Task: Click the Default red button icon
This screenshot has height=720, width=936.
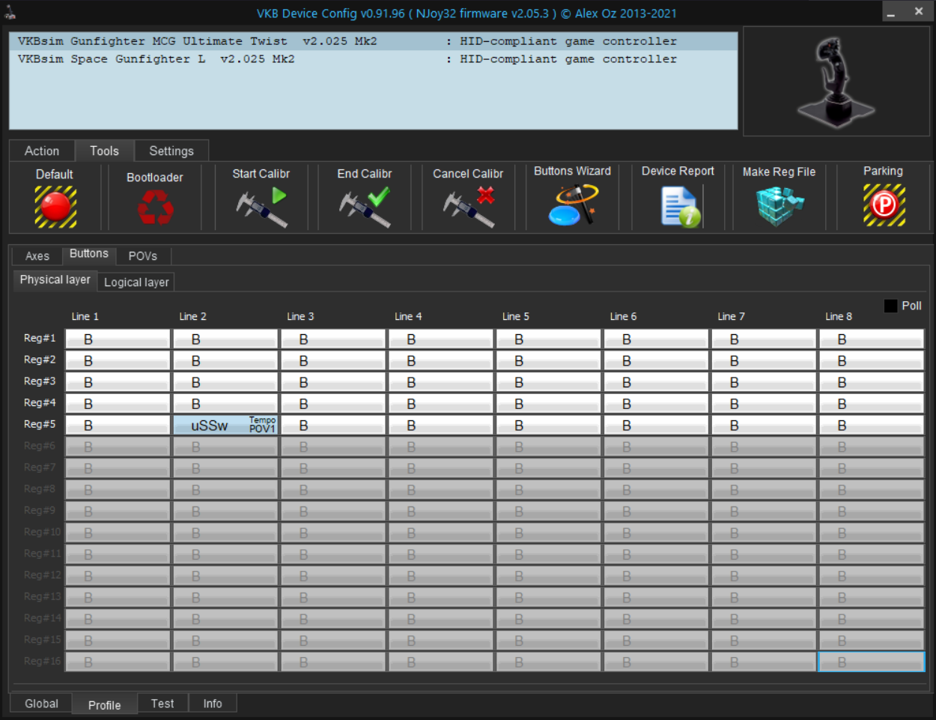Action: (55, 205)
